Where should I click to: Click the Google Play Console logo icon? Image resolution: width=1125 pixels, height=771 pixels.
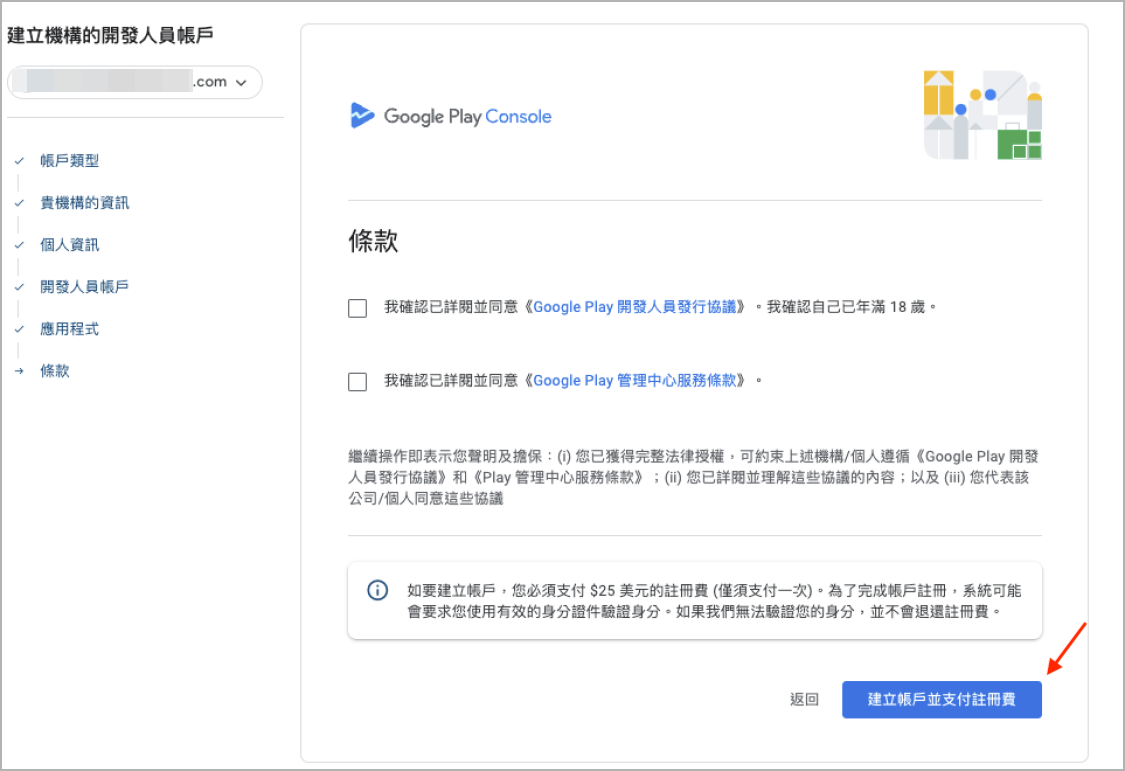pyautogui.click(x=362, y=115)
